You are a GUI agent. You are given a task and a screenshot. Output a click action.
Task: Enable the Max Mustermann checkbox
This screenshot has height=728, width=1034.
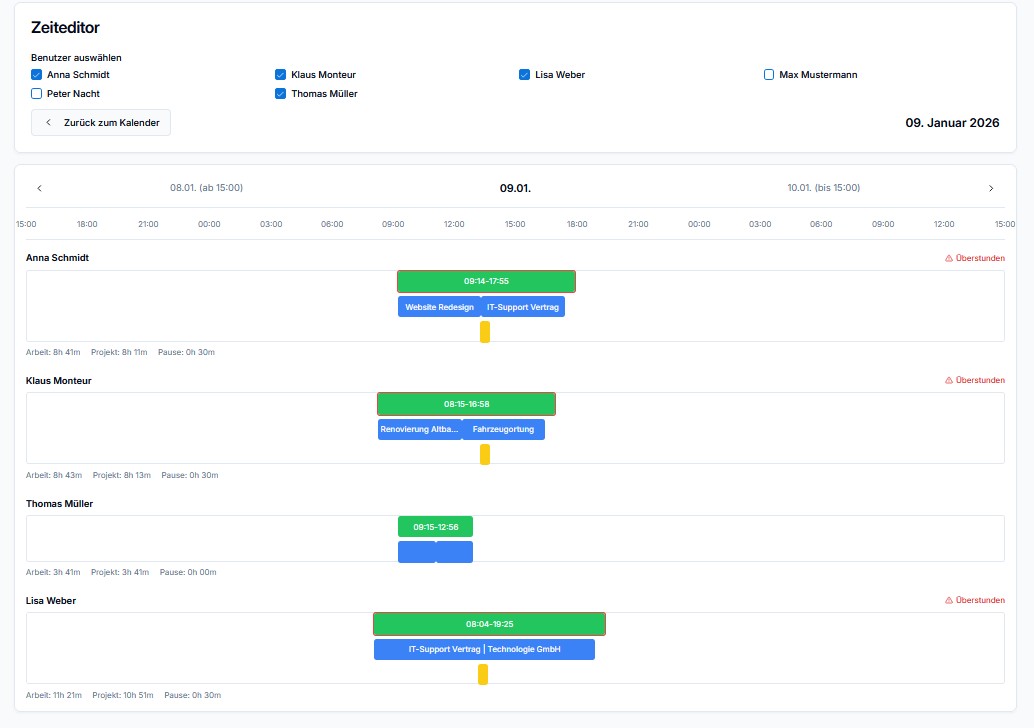tap(769, 75)
